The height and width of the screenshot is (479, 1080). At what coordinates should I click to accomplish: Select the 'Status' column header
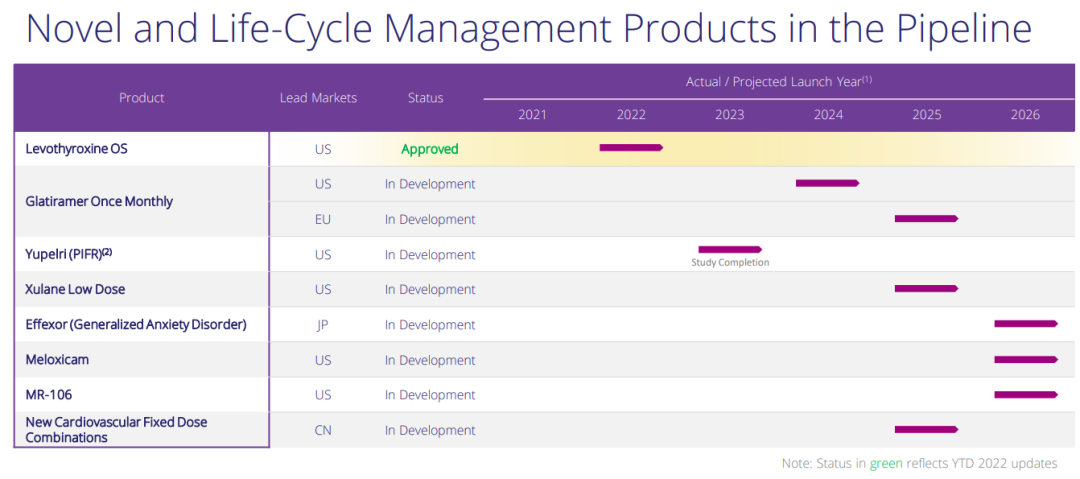coord(426,98)
